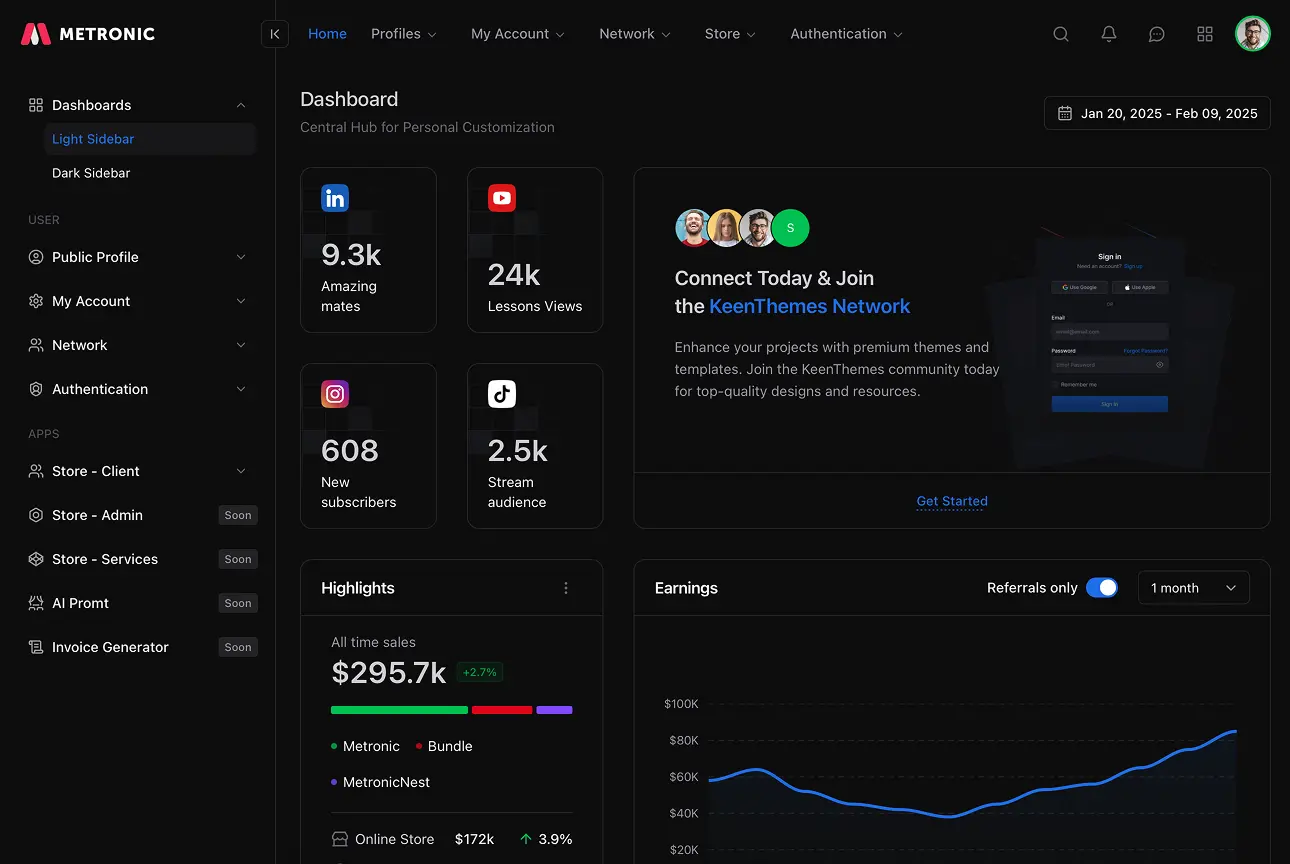Click the +2.7% growth badge
This screenshot has width=1290, height=864.
tap(480, 672)
